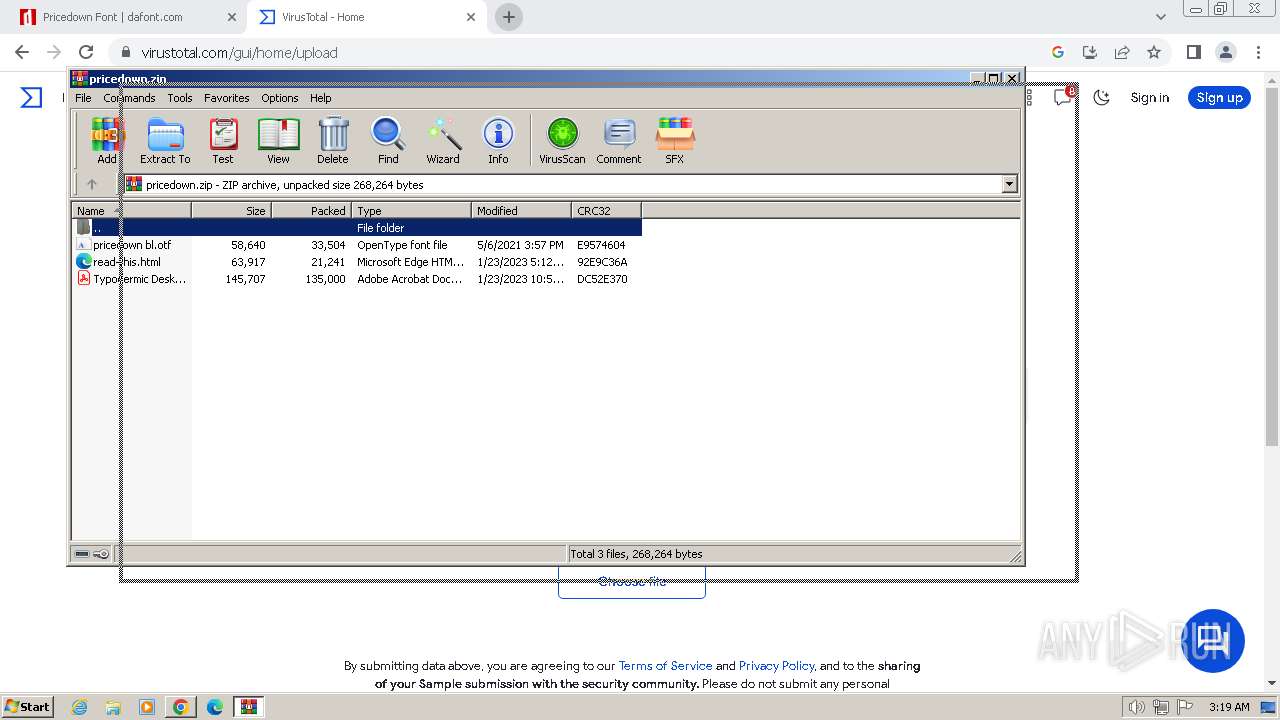Click volume speaker tray icon
This screenshot has height=720, width=1280.
[1137, 707]
